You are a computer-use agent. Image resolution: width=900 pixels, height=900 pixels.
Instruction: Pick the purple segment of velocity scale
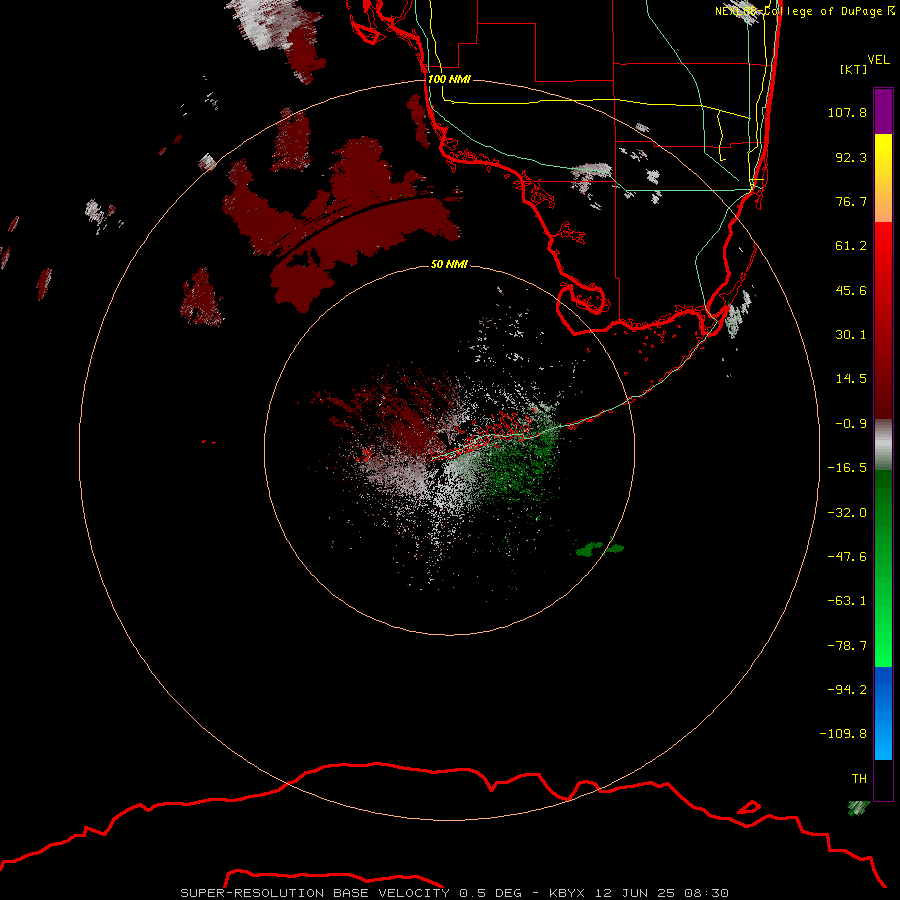[883, 111]
